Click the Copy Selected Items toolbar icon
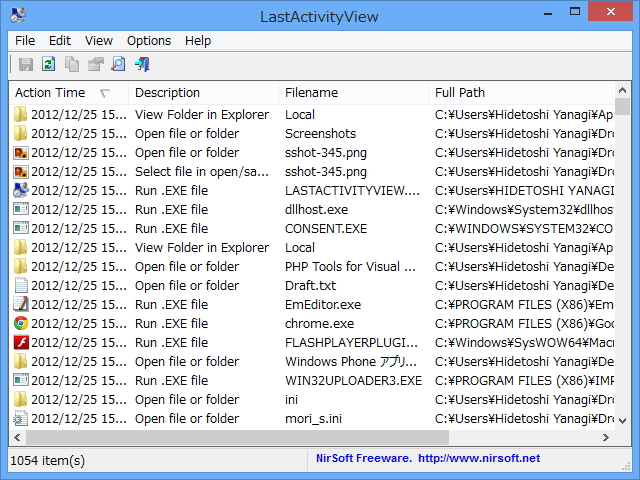 (72, 64)
